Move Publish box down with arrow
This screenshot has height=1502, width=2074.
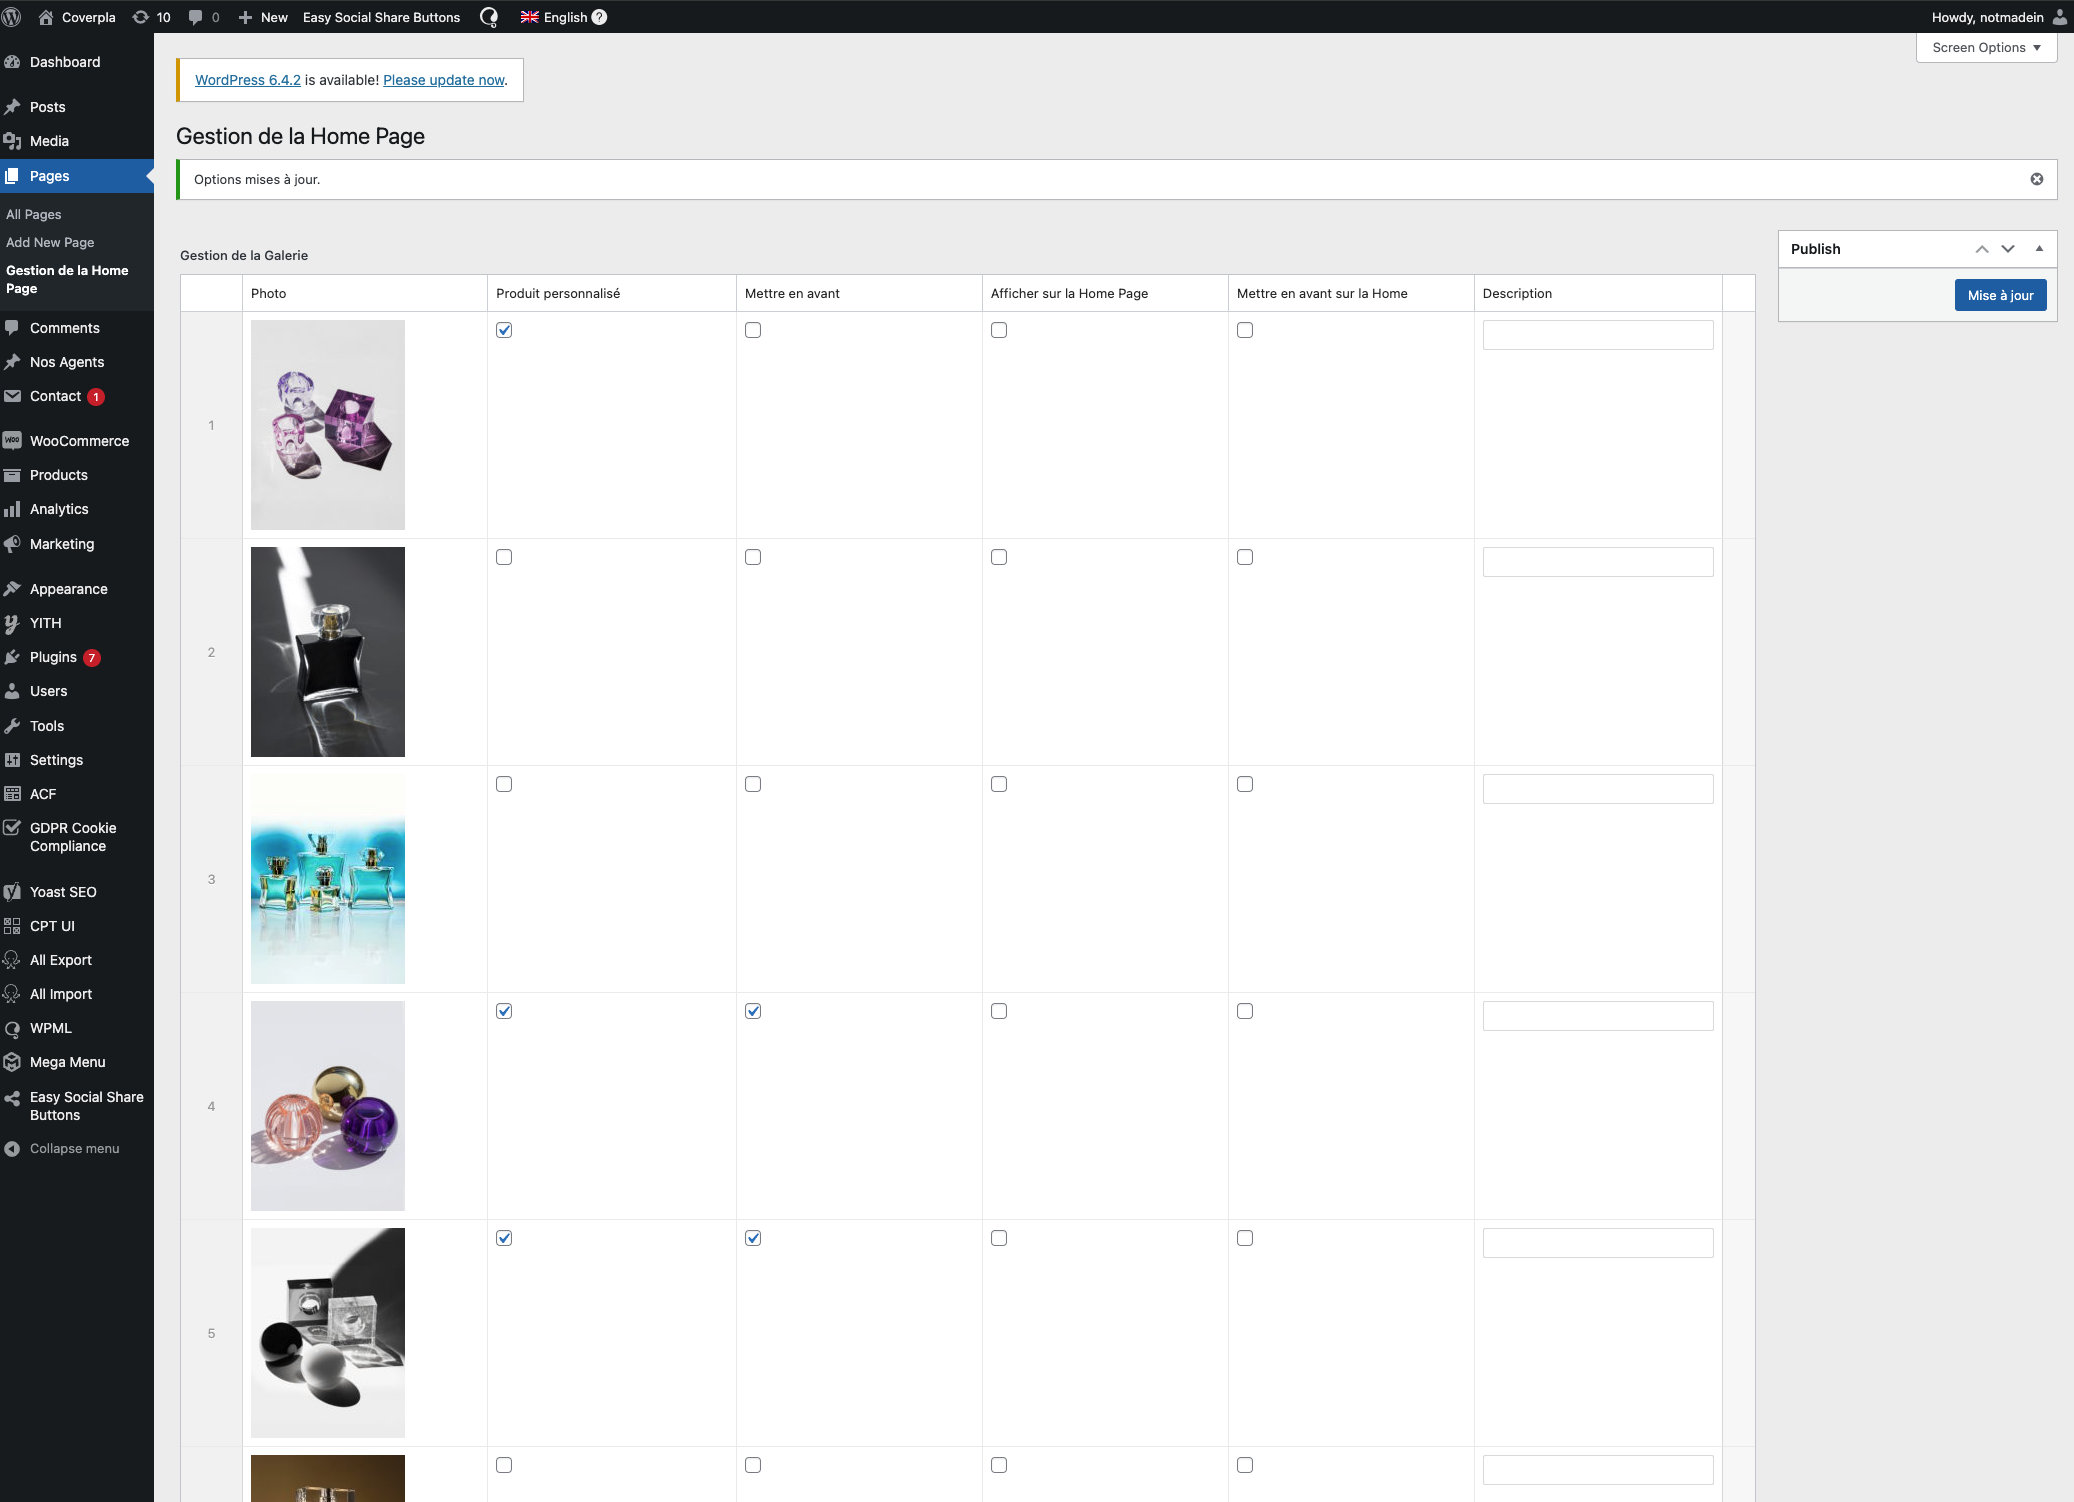click(x=2008, y=249)
